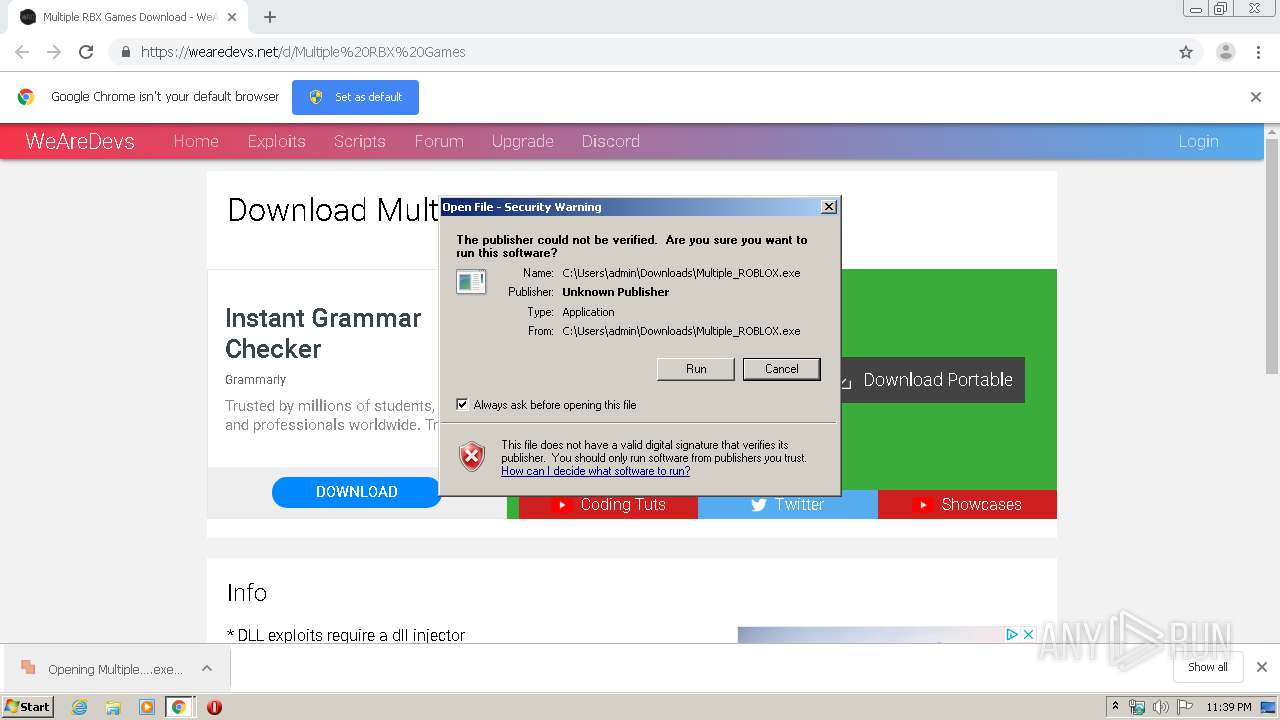Go to Home in site navigation

point(196,141)
